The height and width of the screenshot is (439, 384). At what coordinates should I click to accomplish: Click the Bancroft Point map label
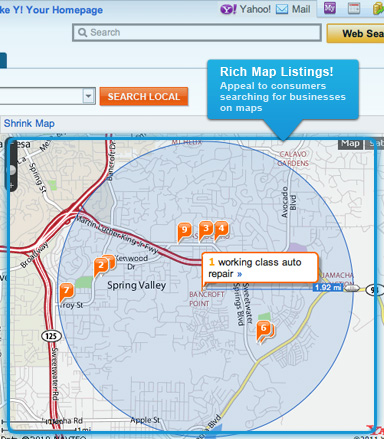(207, 299)
